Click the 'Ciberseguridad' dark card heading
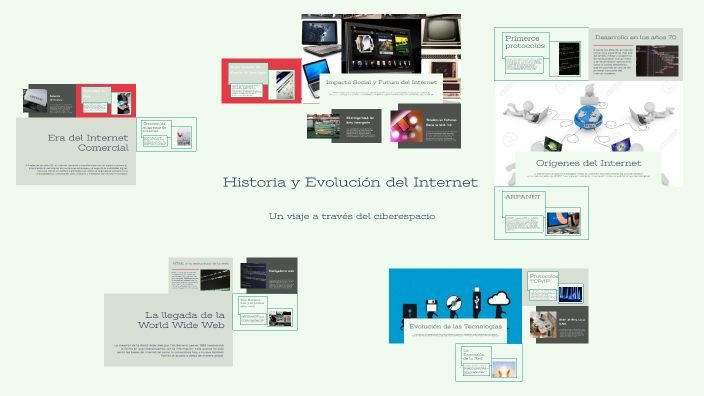This screenshot has height=396, width=704. (360, 120)
